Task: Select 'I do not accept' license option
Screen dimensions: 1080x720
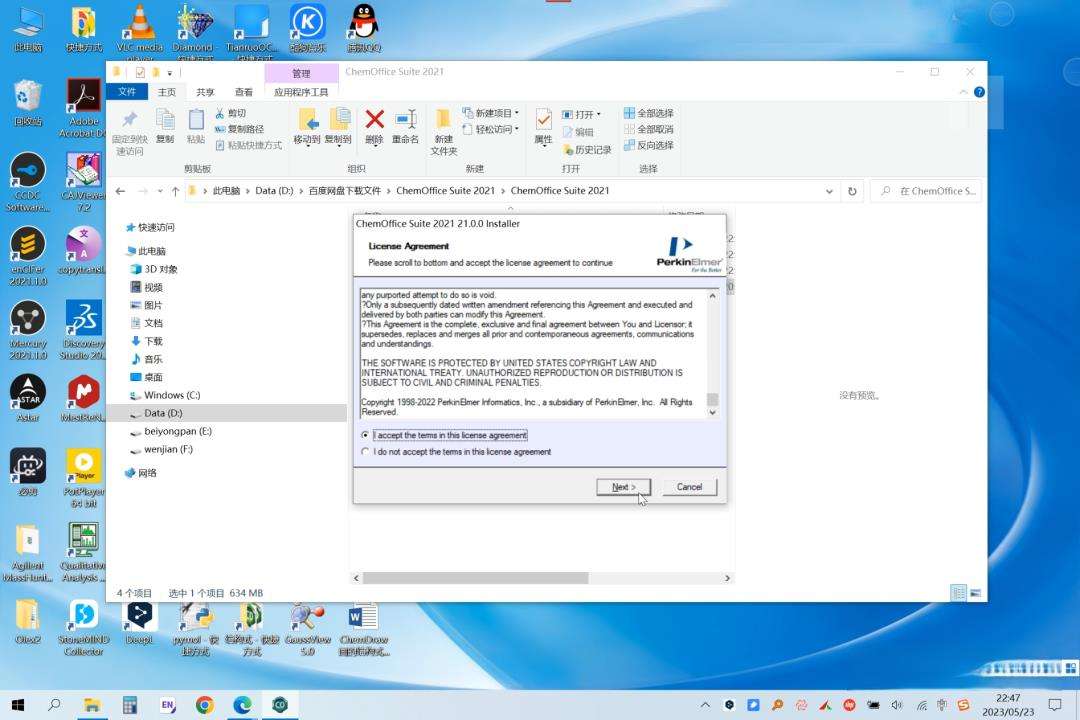Action: pos(365,452)
